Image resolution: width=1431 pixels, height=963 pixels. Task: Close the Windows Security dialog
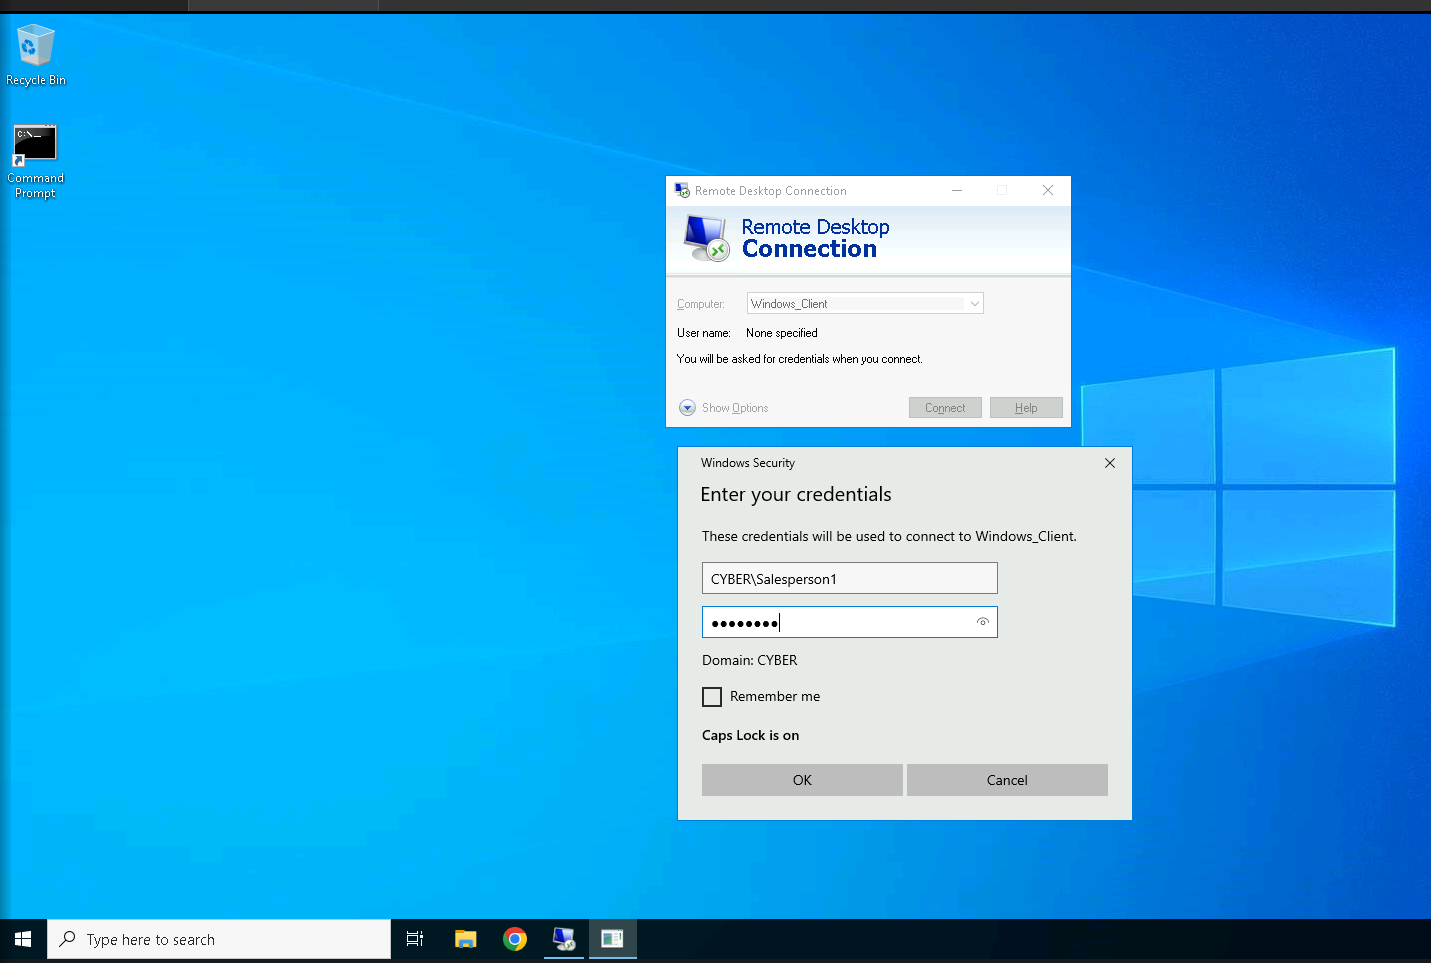[1110, 463]
